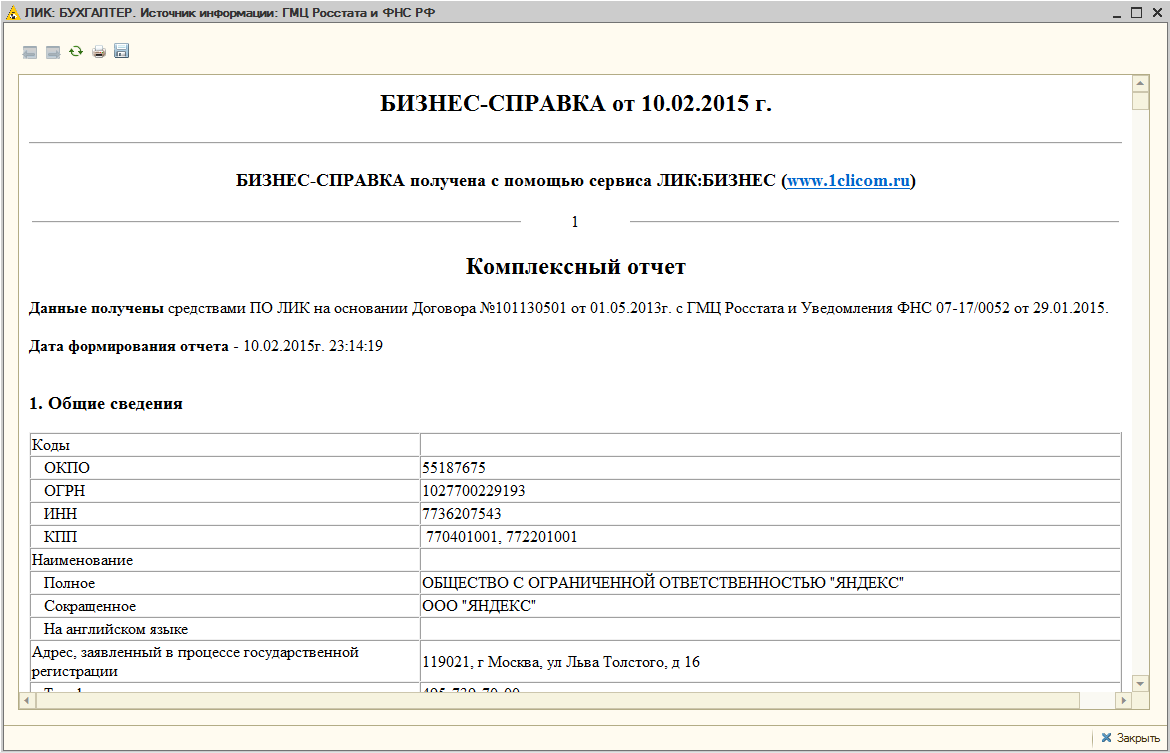Open the www.1clicom.ru link
The width and height of the screenshot is (1170, 753).
848,181
